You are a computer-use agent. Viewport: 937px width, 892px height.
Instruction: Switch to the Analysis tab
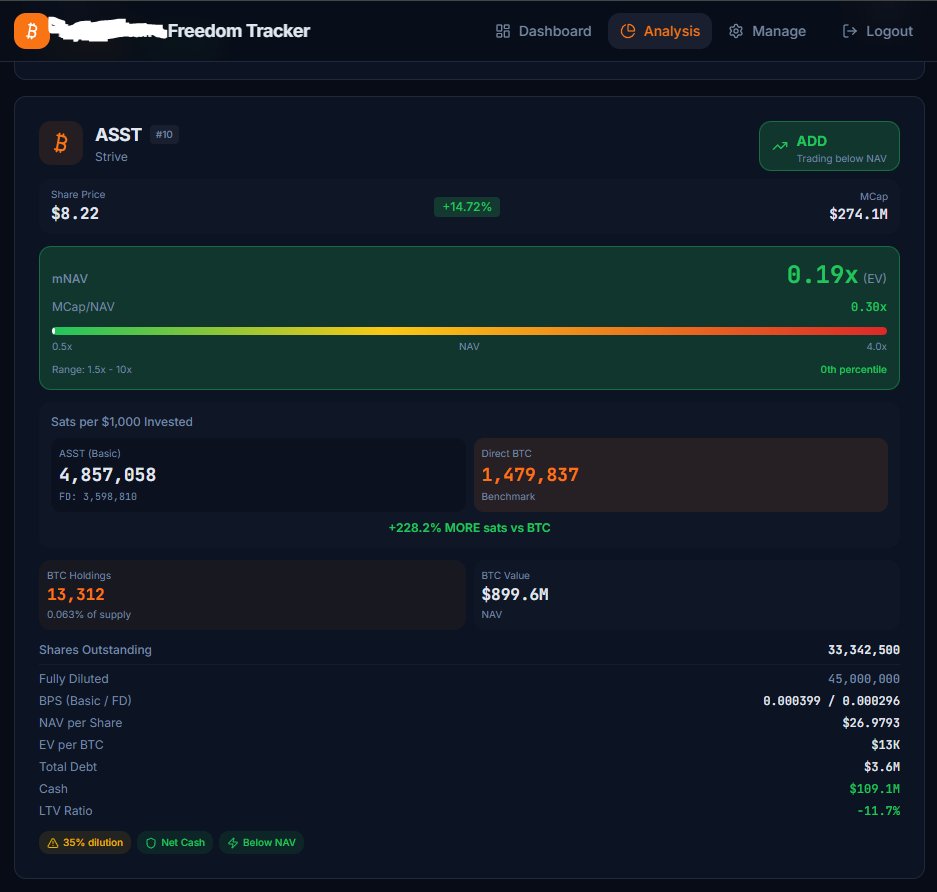[x=660, y=31]
